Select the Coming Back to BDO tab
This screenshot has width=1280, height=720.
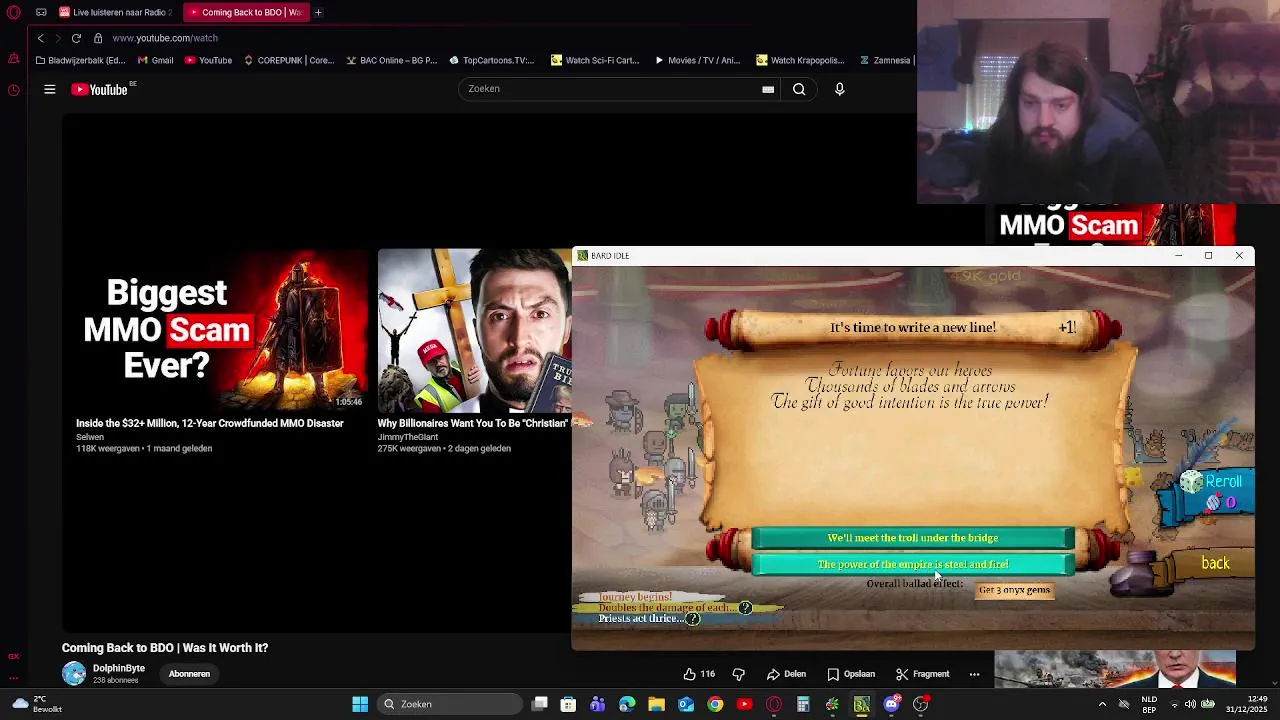pos(245,12)
